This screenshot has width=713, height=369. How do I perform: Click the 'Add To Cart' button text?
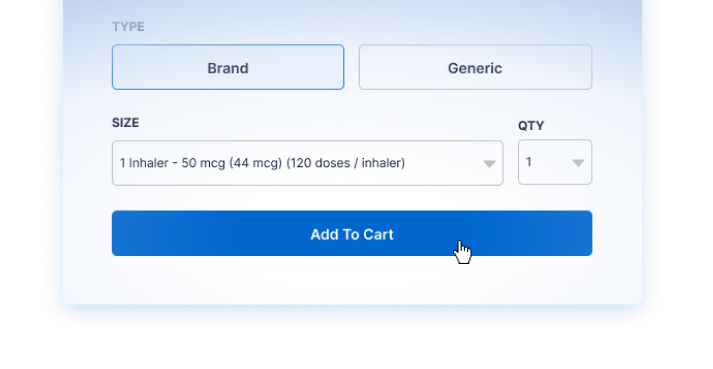(x=352, y=234)
